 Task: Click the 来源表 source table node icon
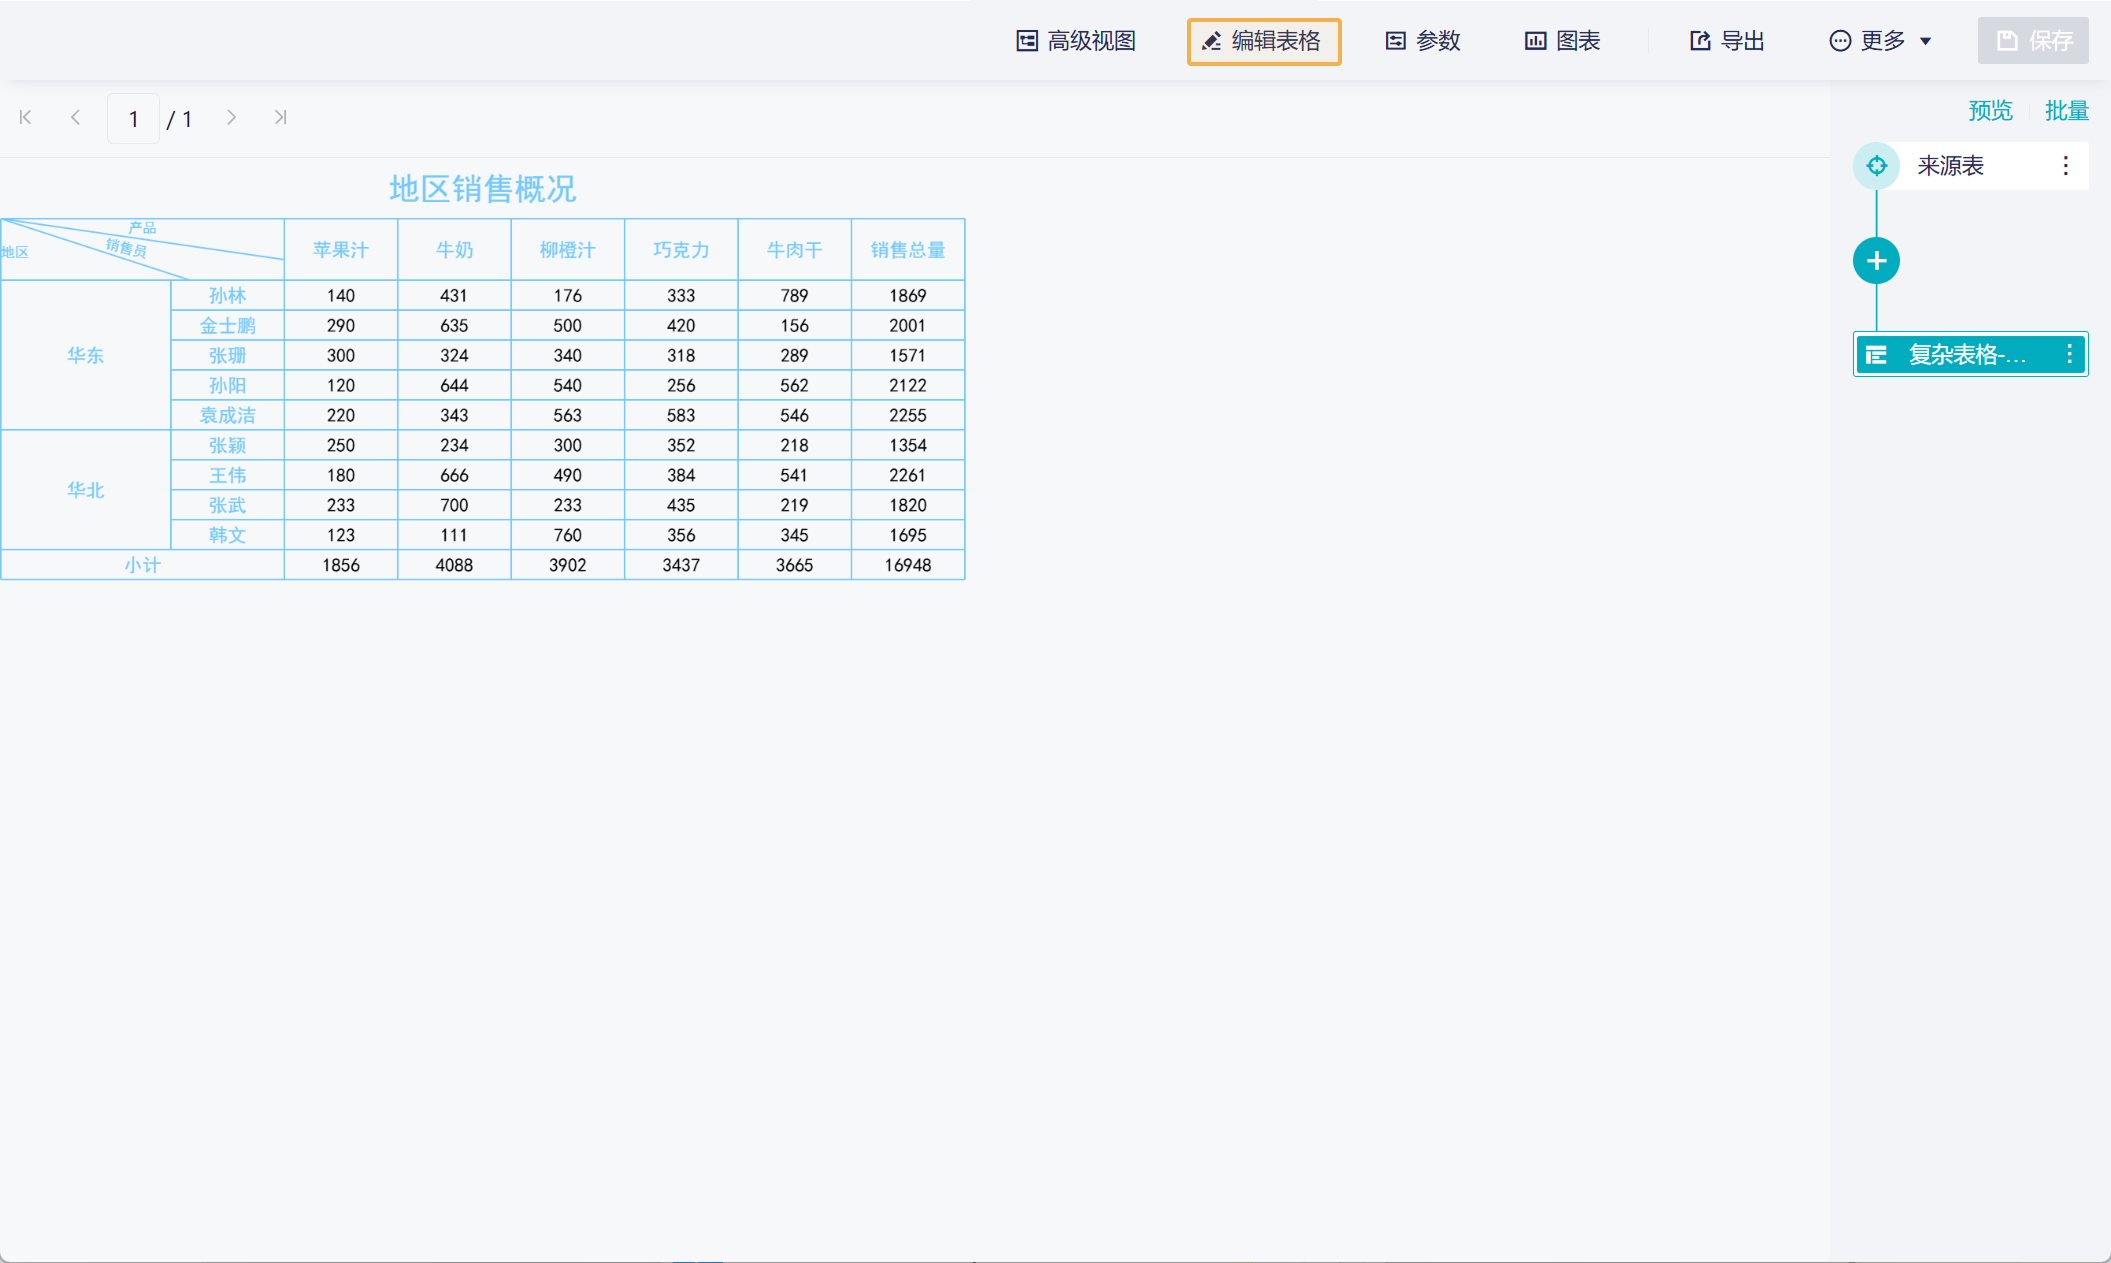1876,166
